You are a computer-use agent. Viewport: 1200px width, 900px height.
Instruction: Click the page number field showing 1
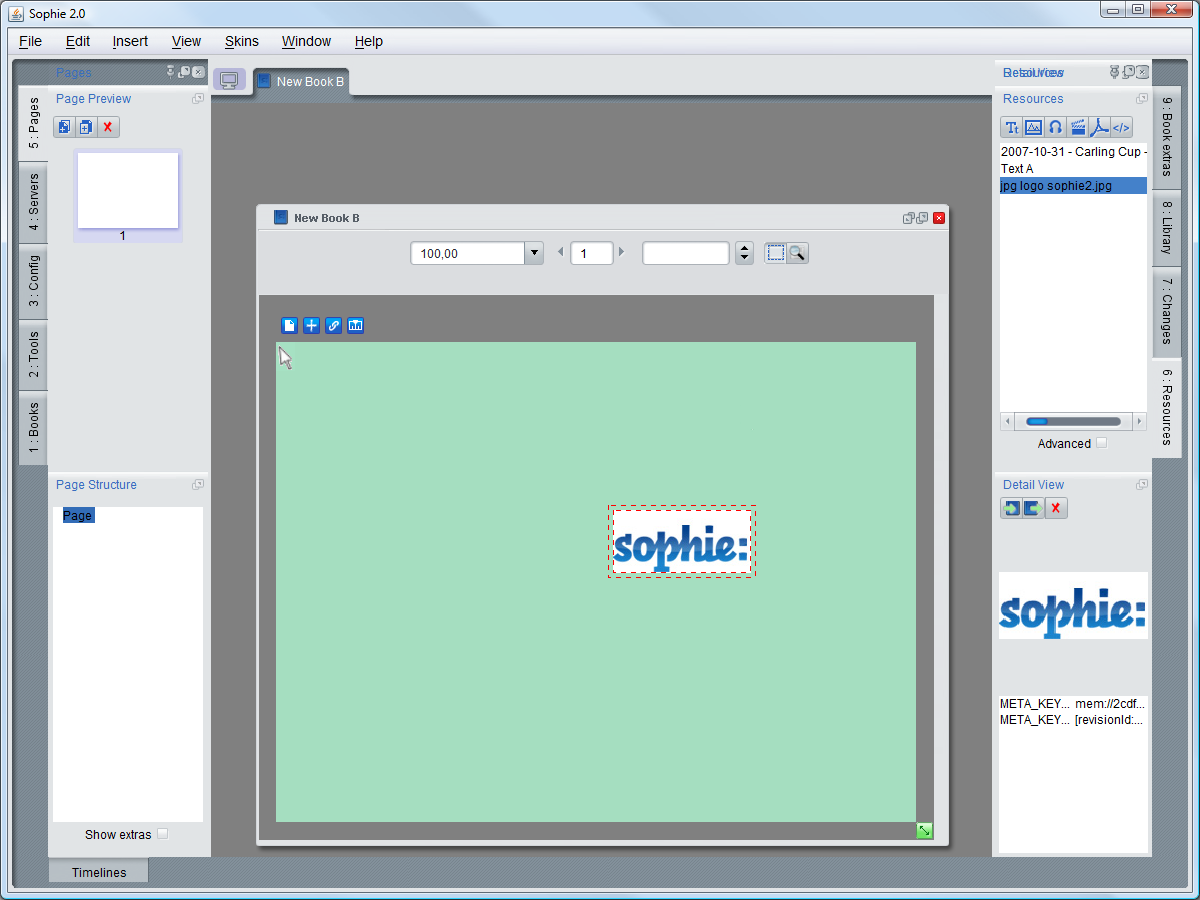pyautogui.click(x=591, y=254)
